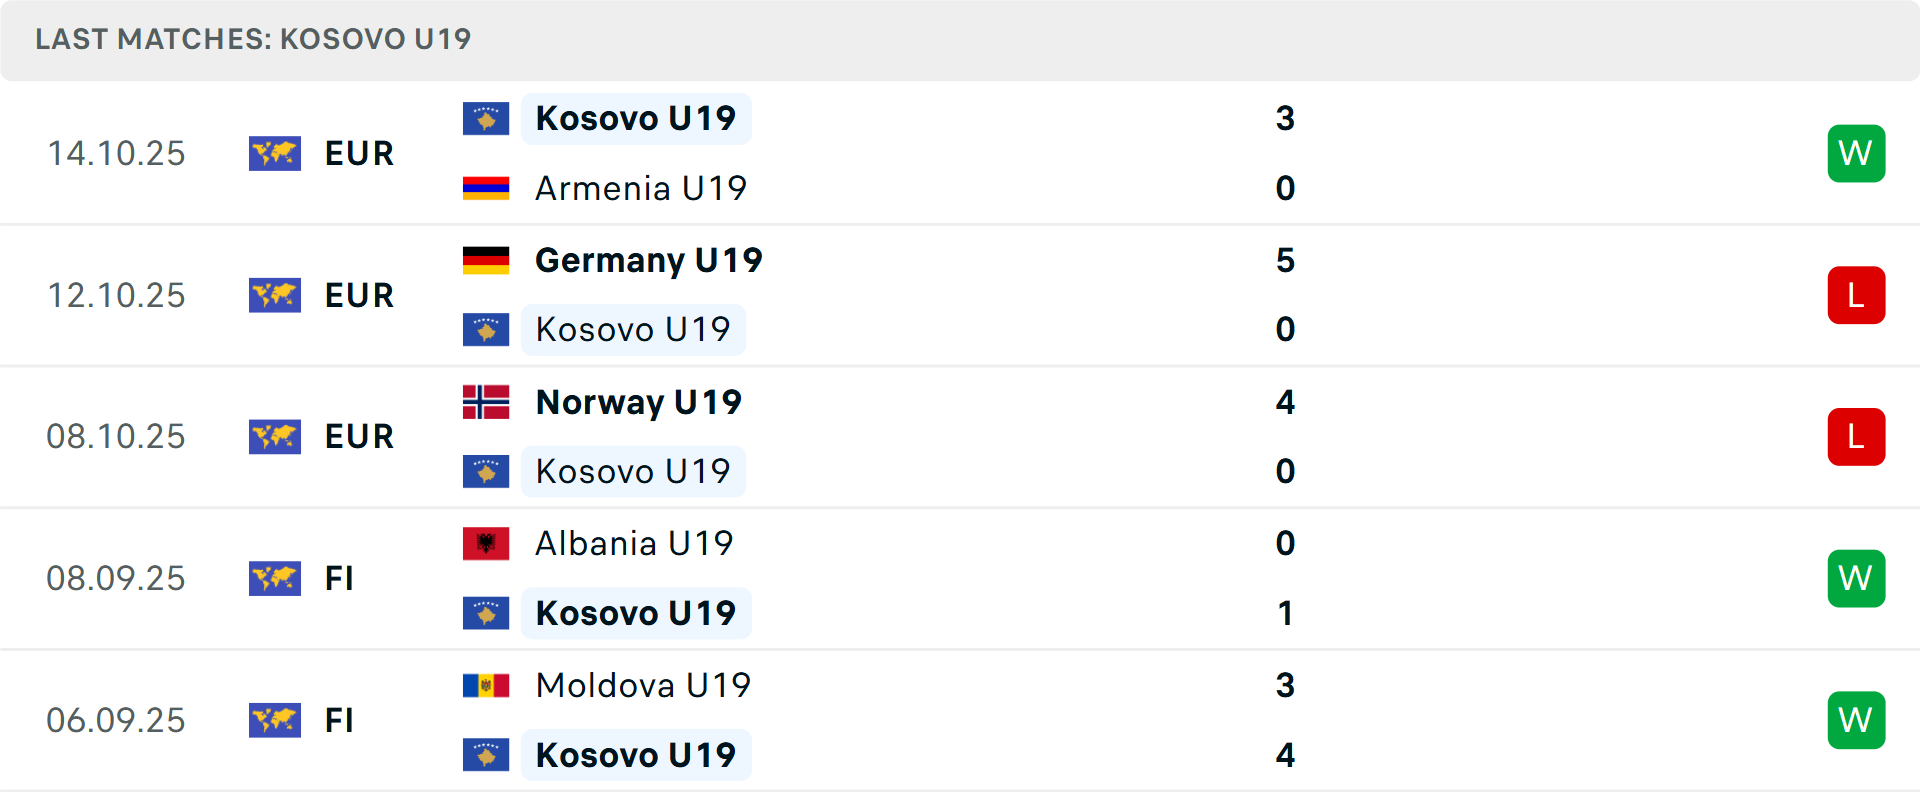
Task: Click the Kosovo U19 flag icon in first match
Action: click(486, 117)
